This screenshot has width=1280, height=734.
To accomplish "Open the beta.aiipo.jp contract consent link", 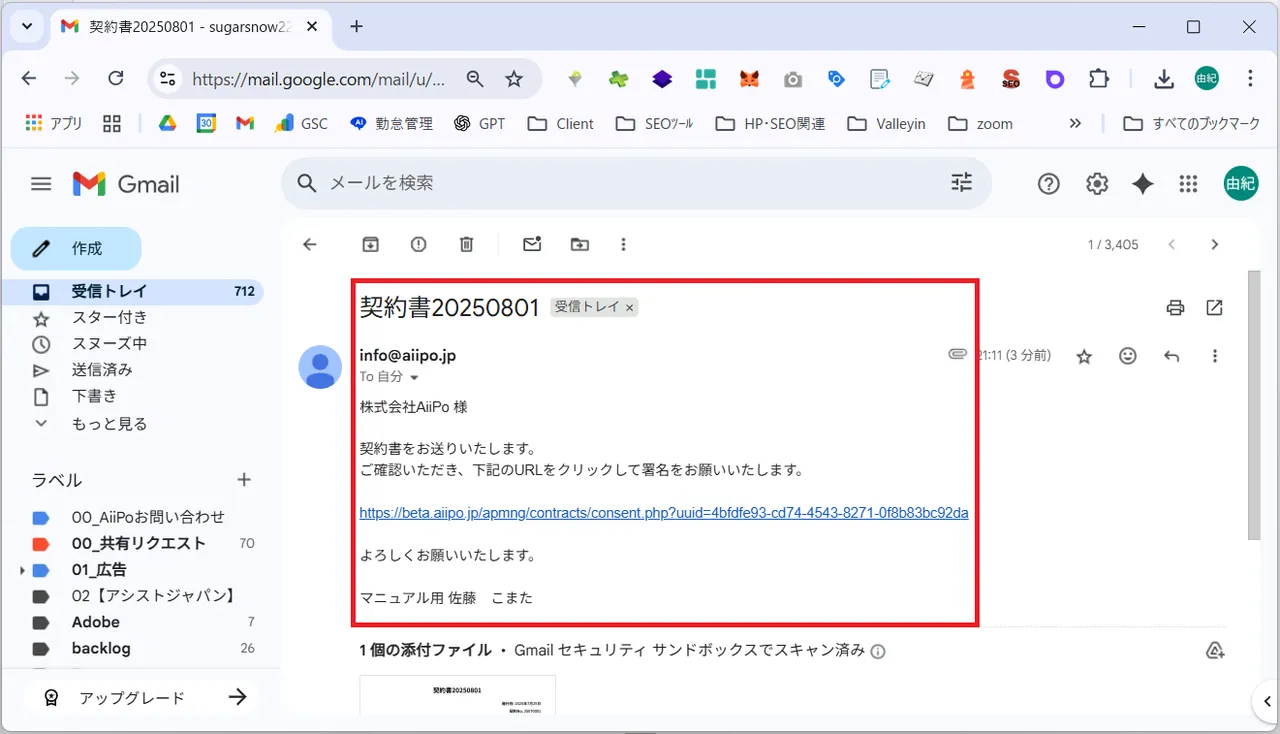I will [x=664, y=513].
